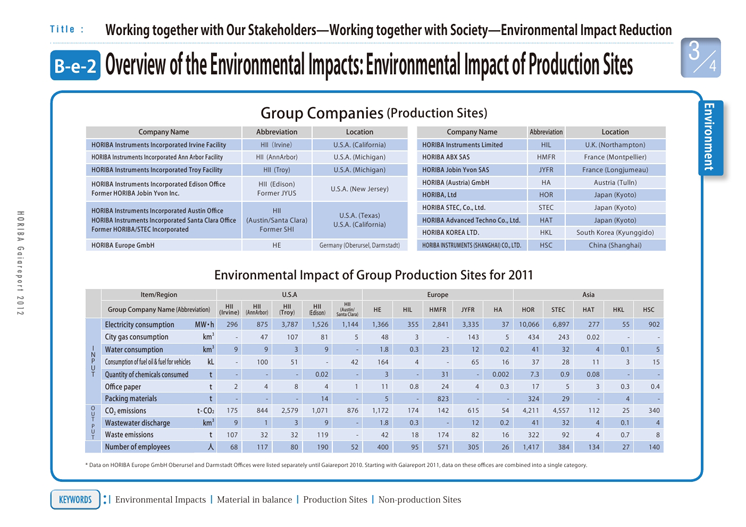Click the '823' packing materials value
The width and height of the screenshot is (746, 527).
[x=443, y=399]
